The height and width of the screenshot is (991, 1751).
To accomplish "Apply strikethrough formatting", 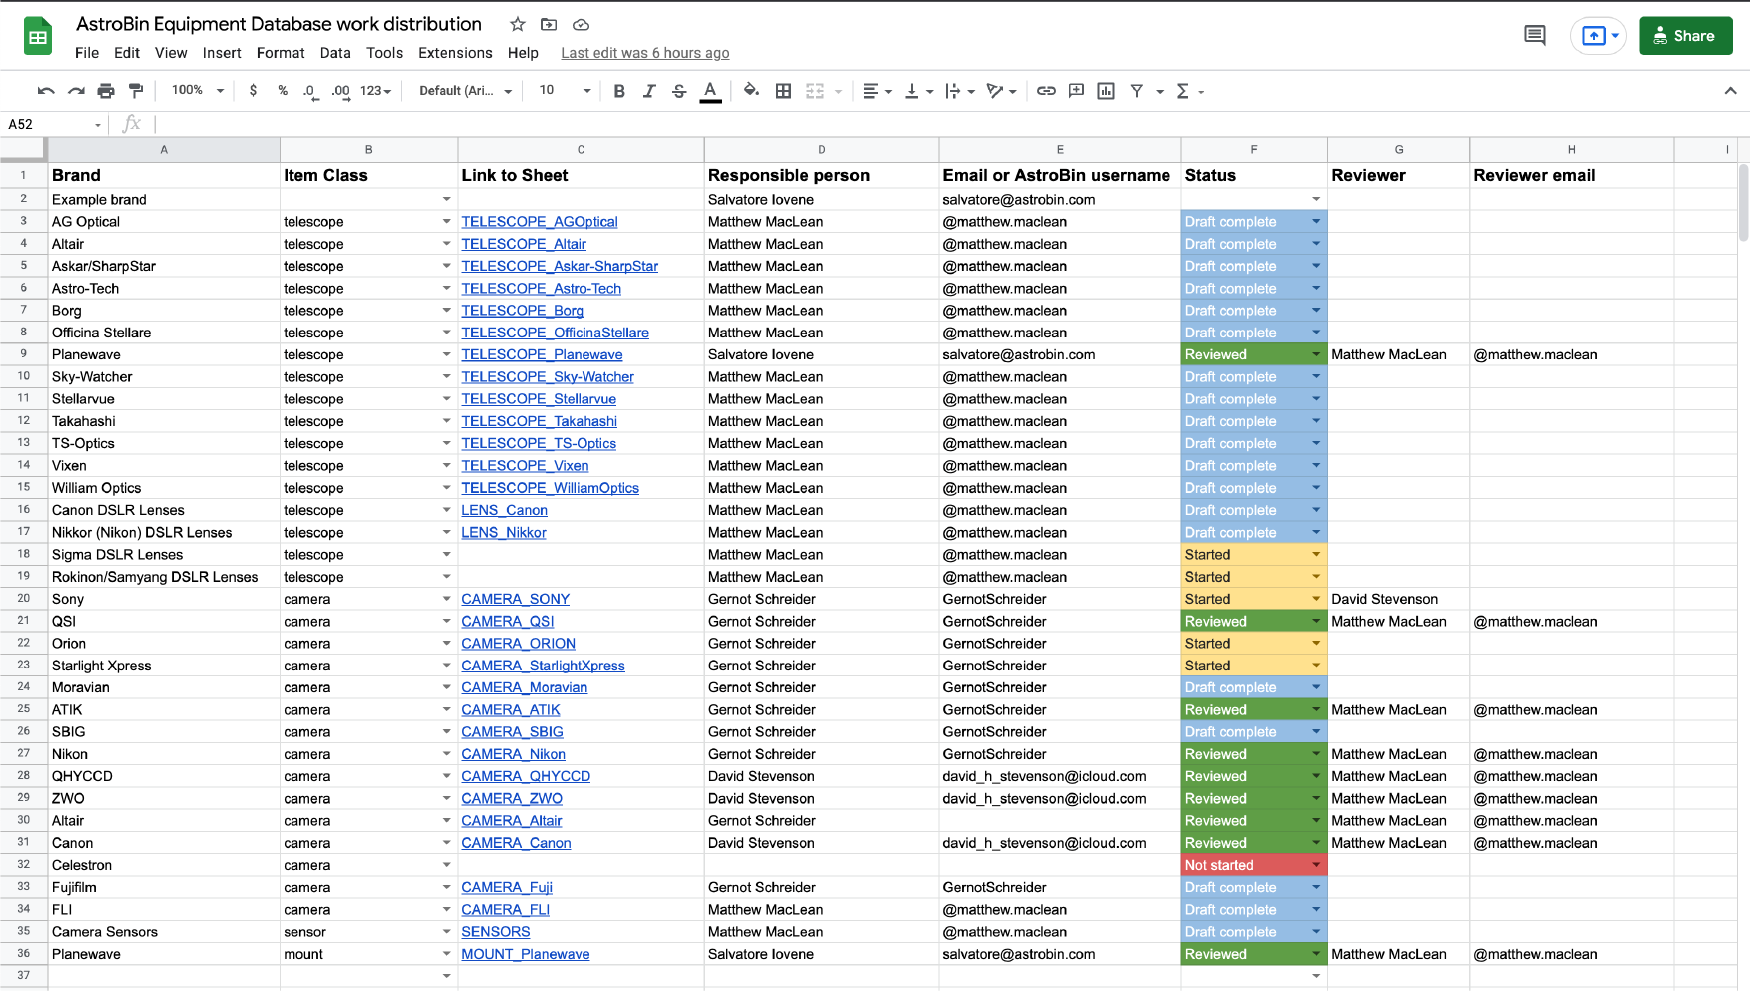I will (679, 90).
